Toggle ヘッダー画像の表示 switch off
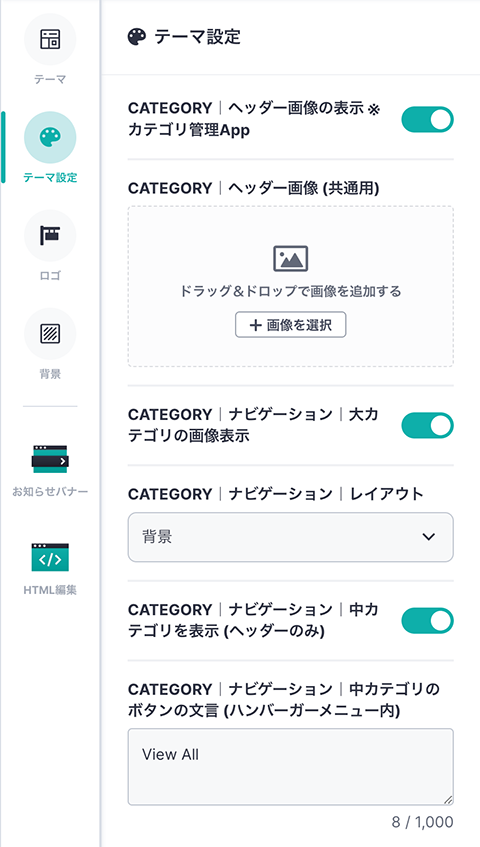This screenshot has width=480, height=847. point(427,119)
